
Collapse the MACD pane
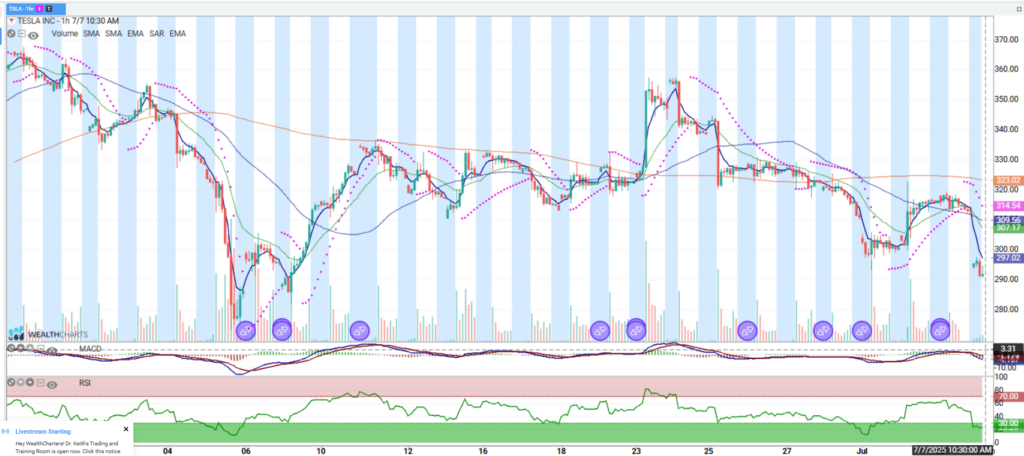[x=40, y=348]
